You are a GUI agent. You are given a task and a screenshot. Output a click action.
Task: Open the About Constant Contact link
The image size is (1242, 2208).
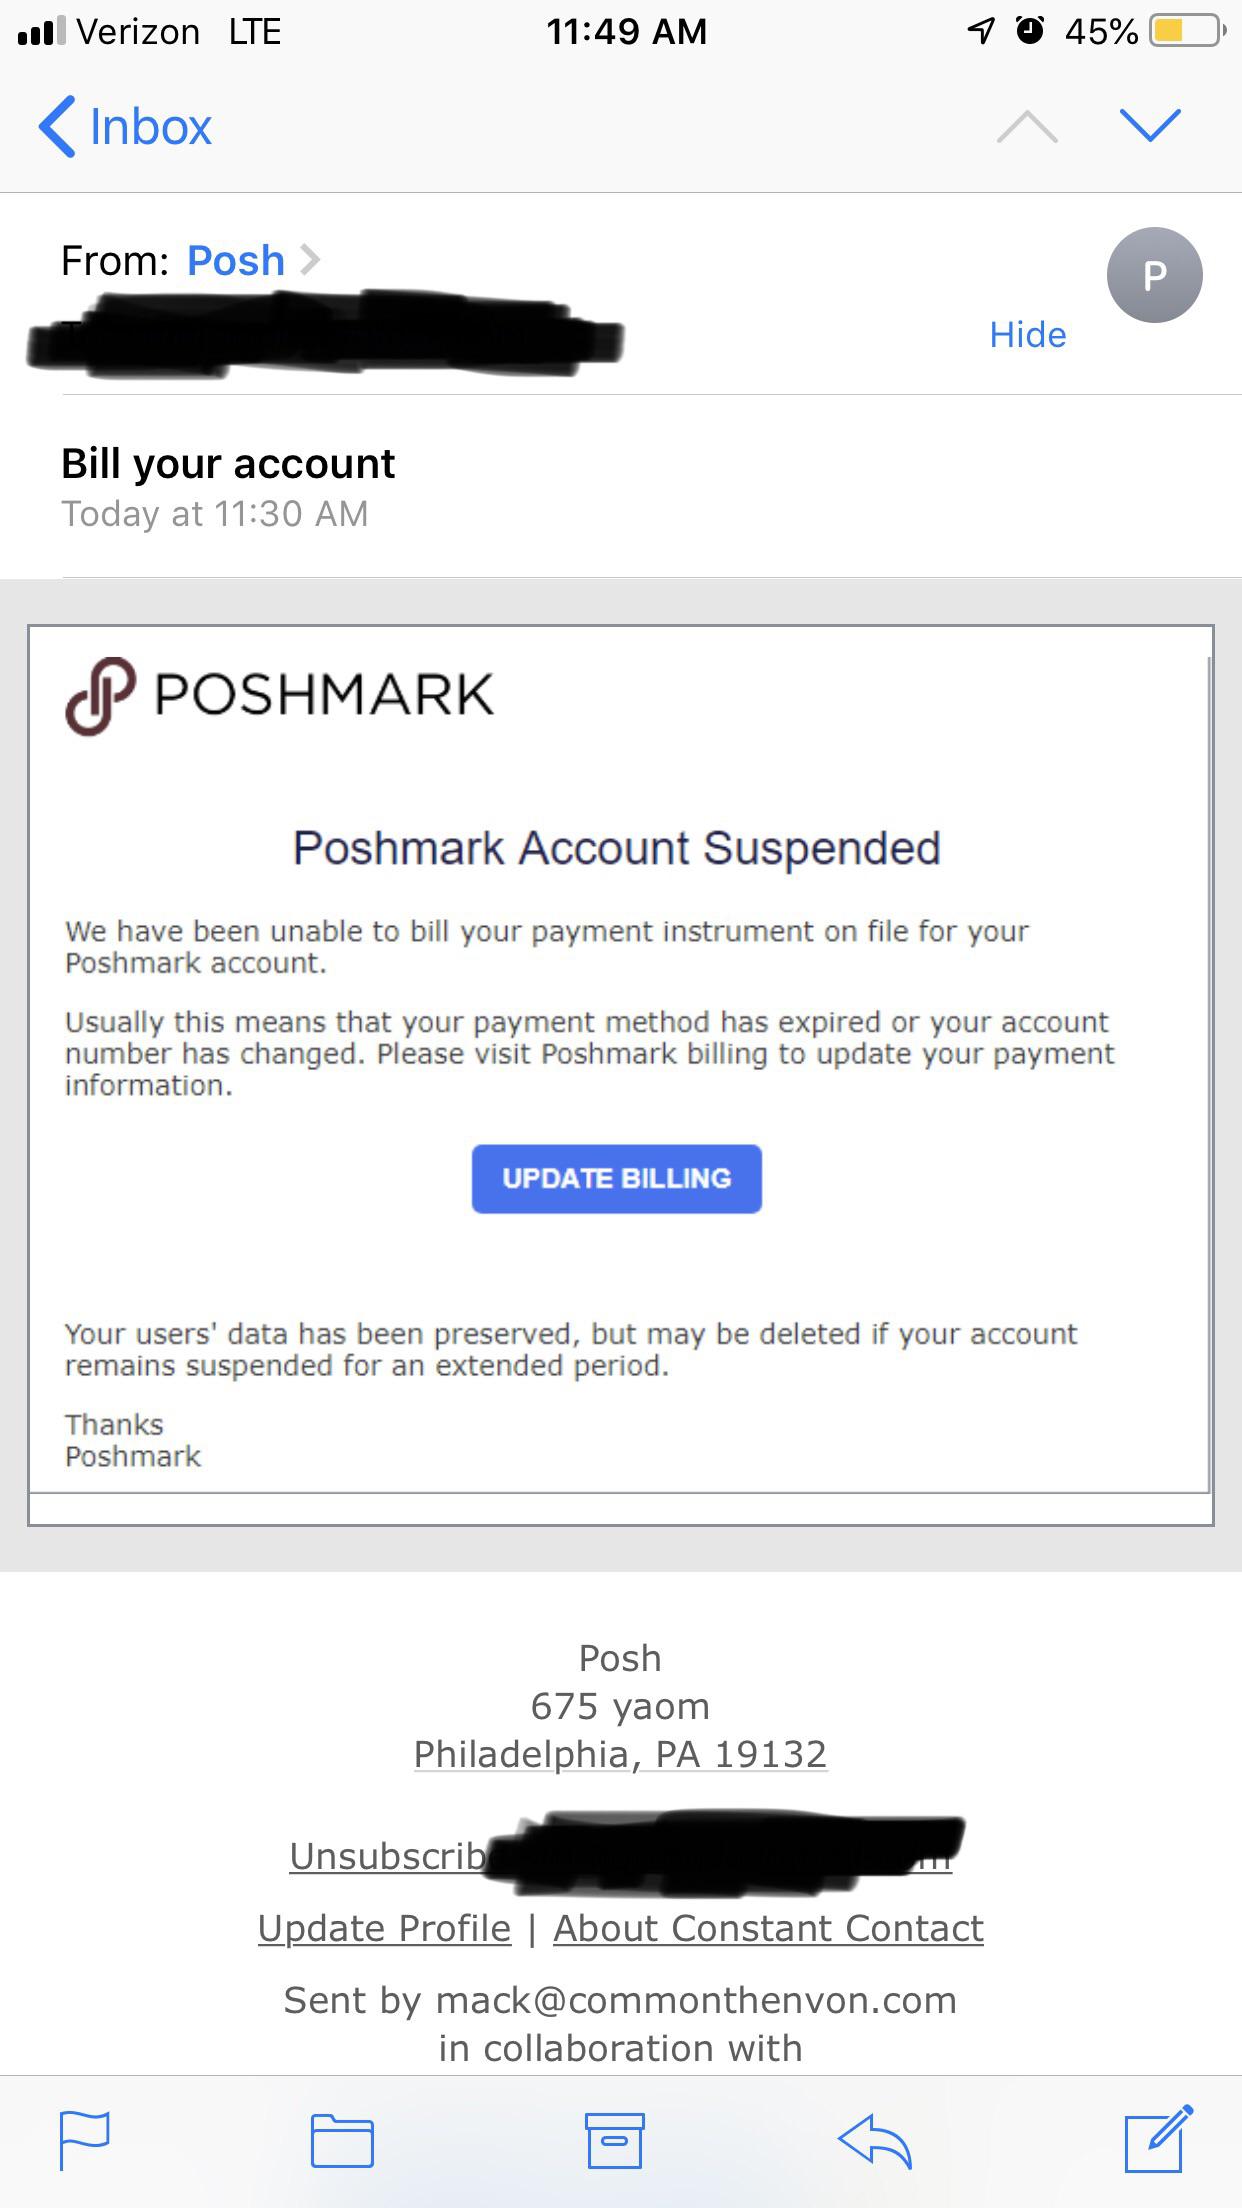(766, 1928)
